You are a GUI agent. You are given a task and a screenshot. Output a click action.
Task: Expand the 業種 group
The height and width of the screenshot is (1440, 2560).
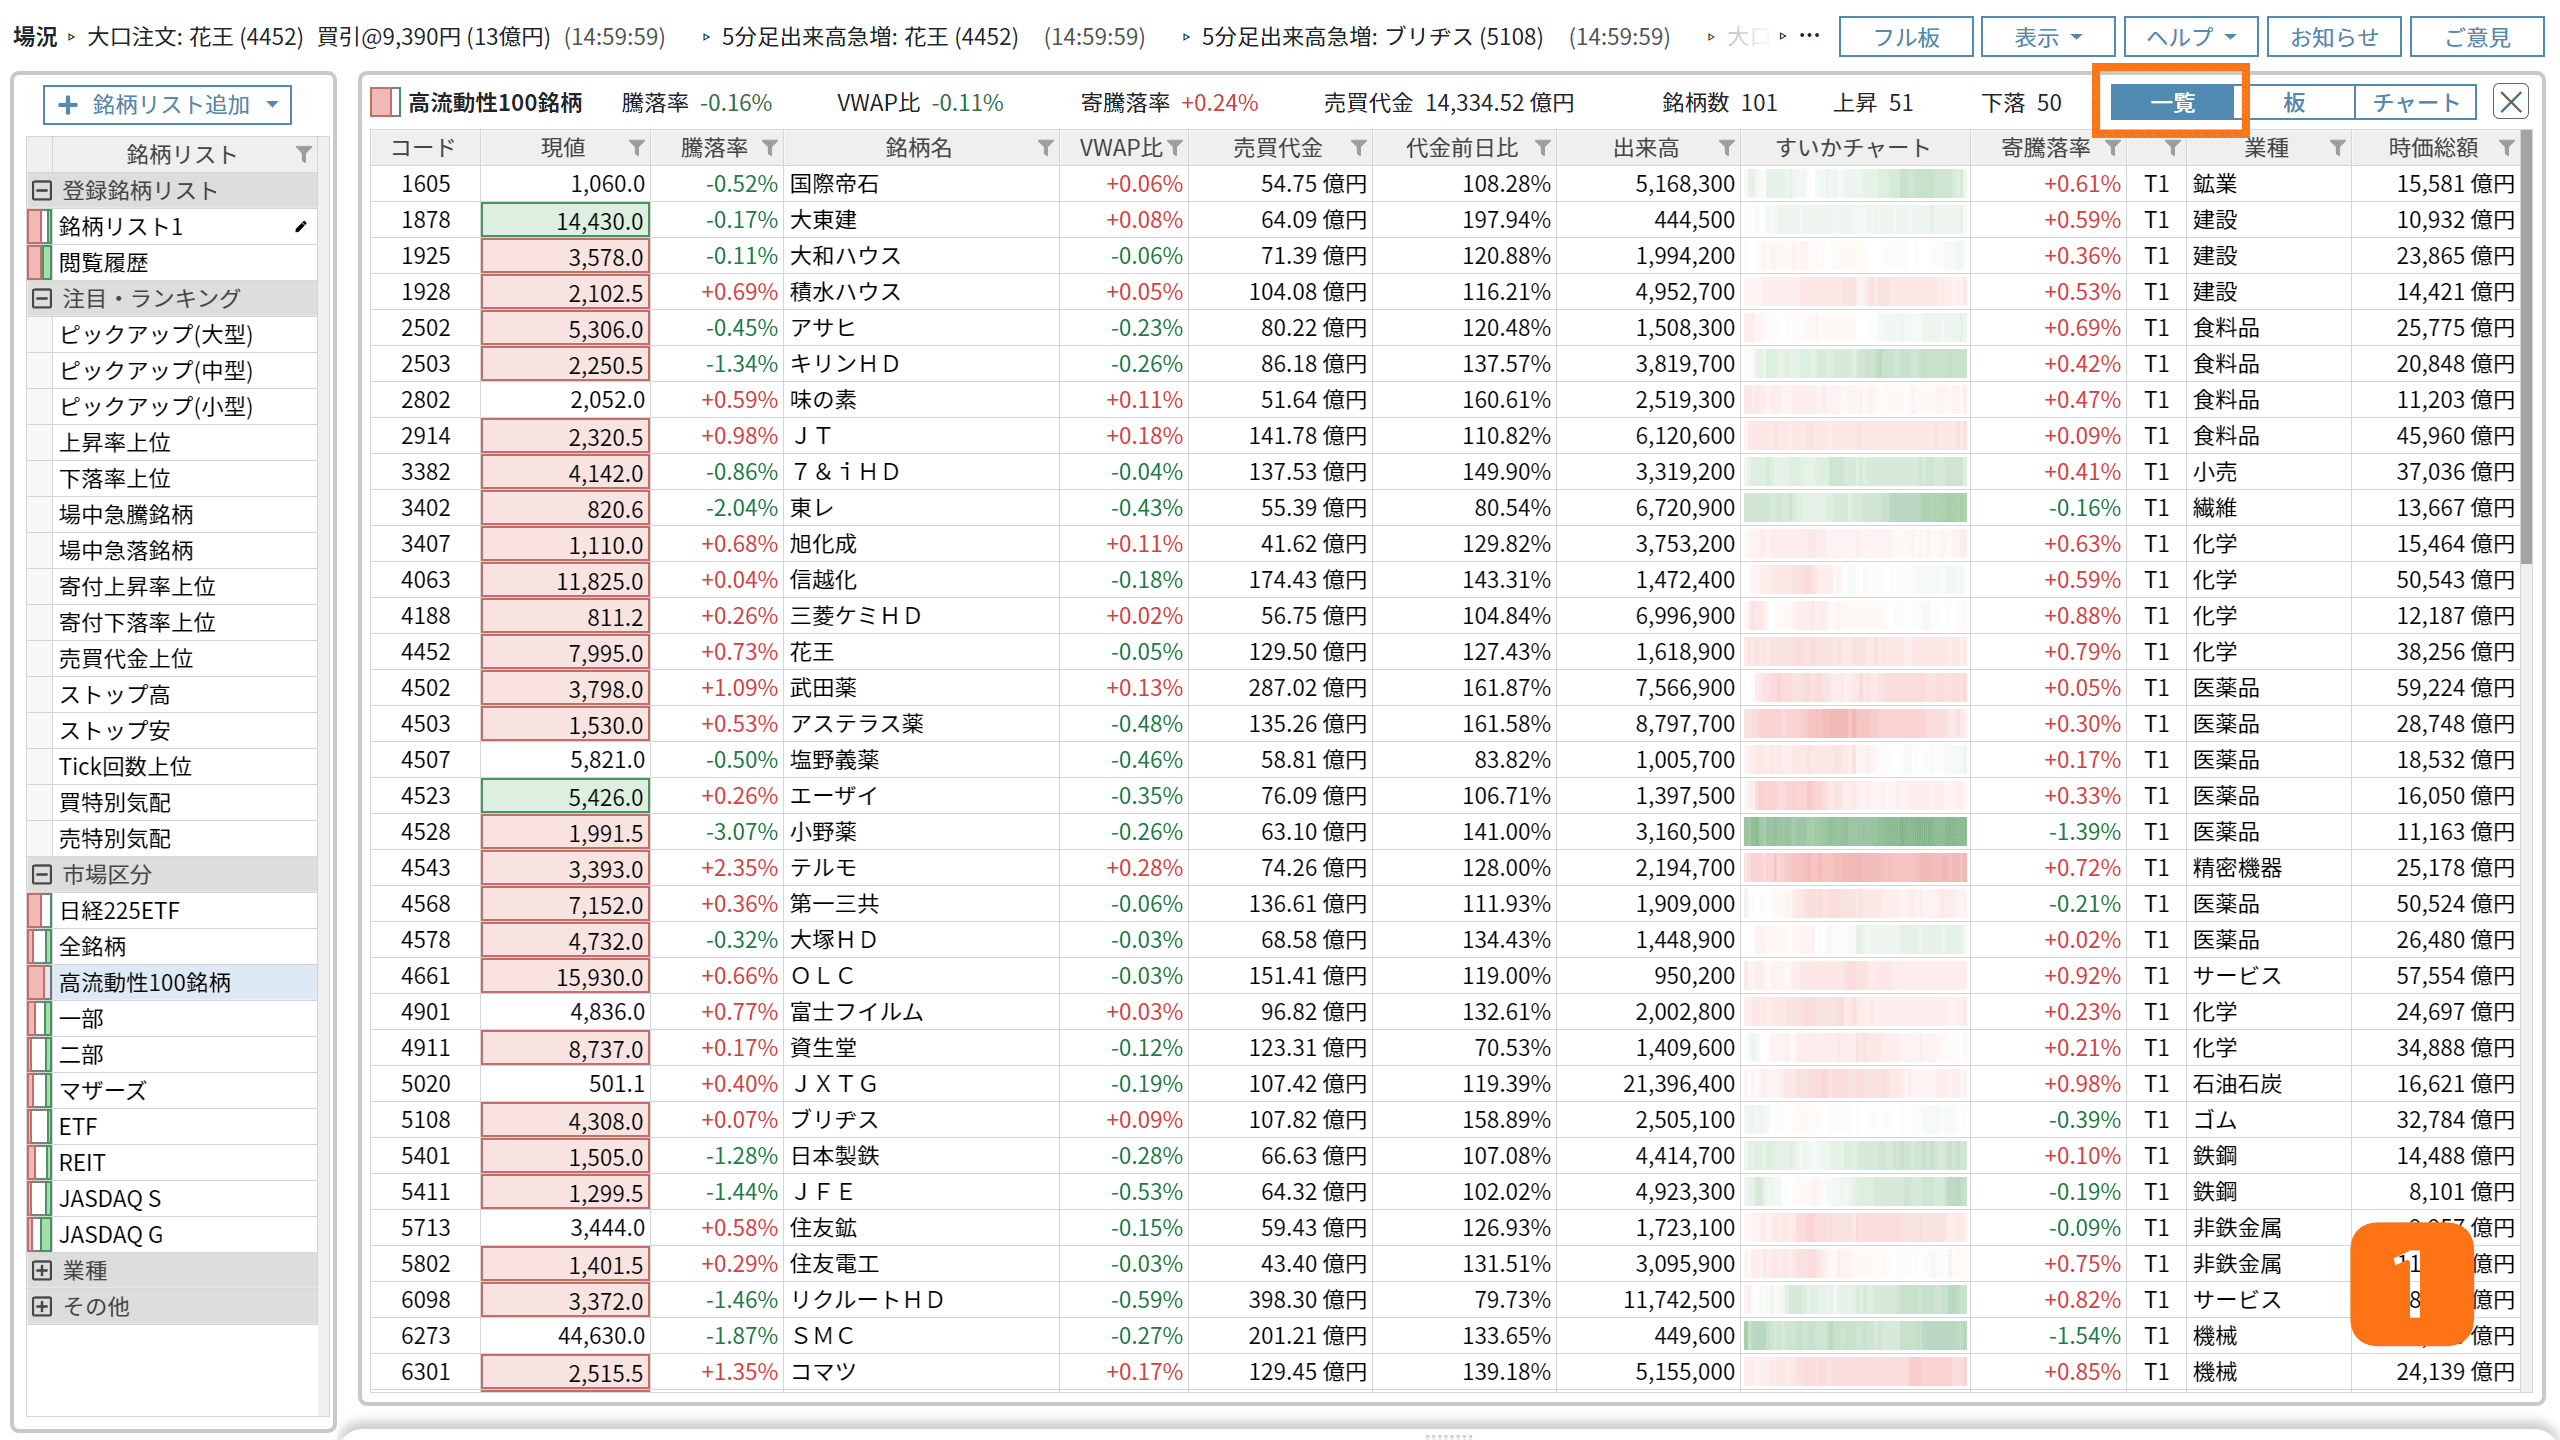pos(41,1271)
